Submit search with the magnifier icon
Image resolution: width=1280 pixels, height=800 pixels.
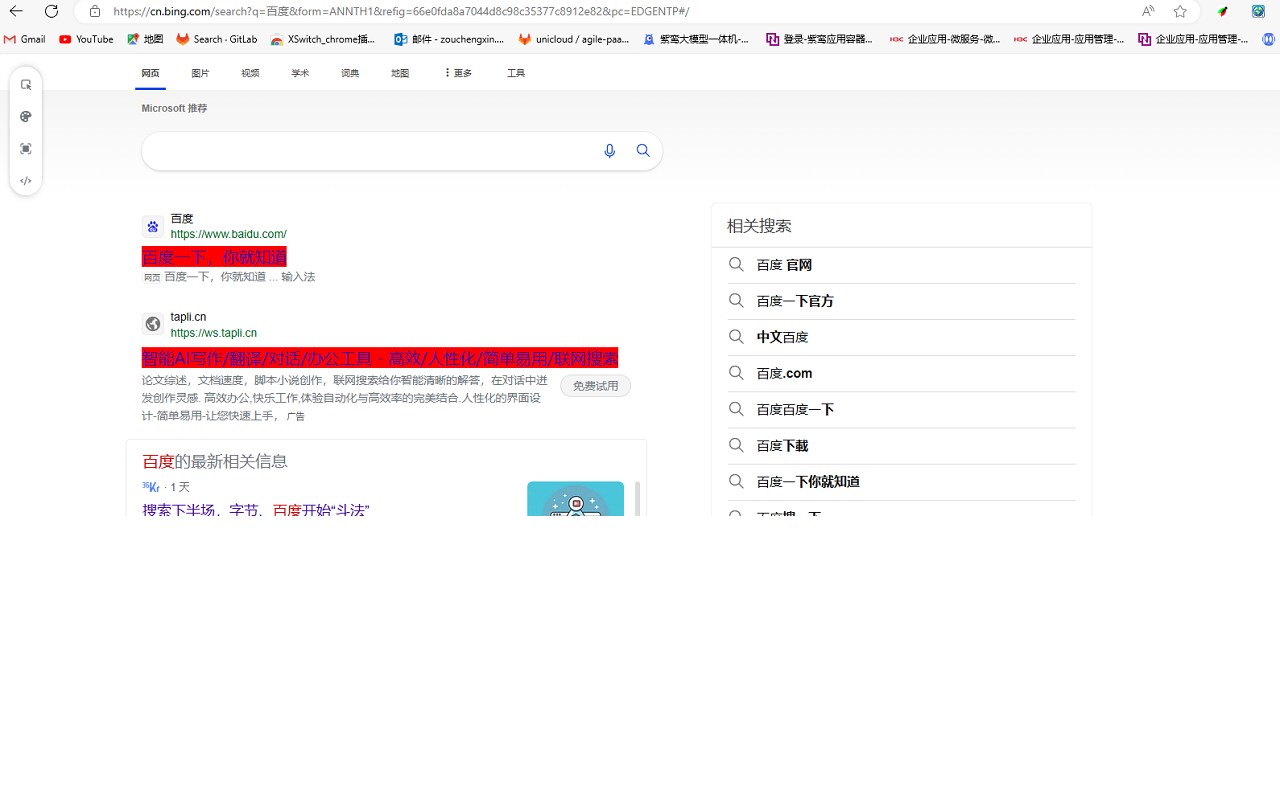pyautogui.click(x=643, y=151)
